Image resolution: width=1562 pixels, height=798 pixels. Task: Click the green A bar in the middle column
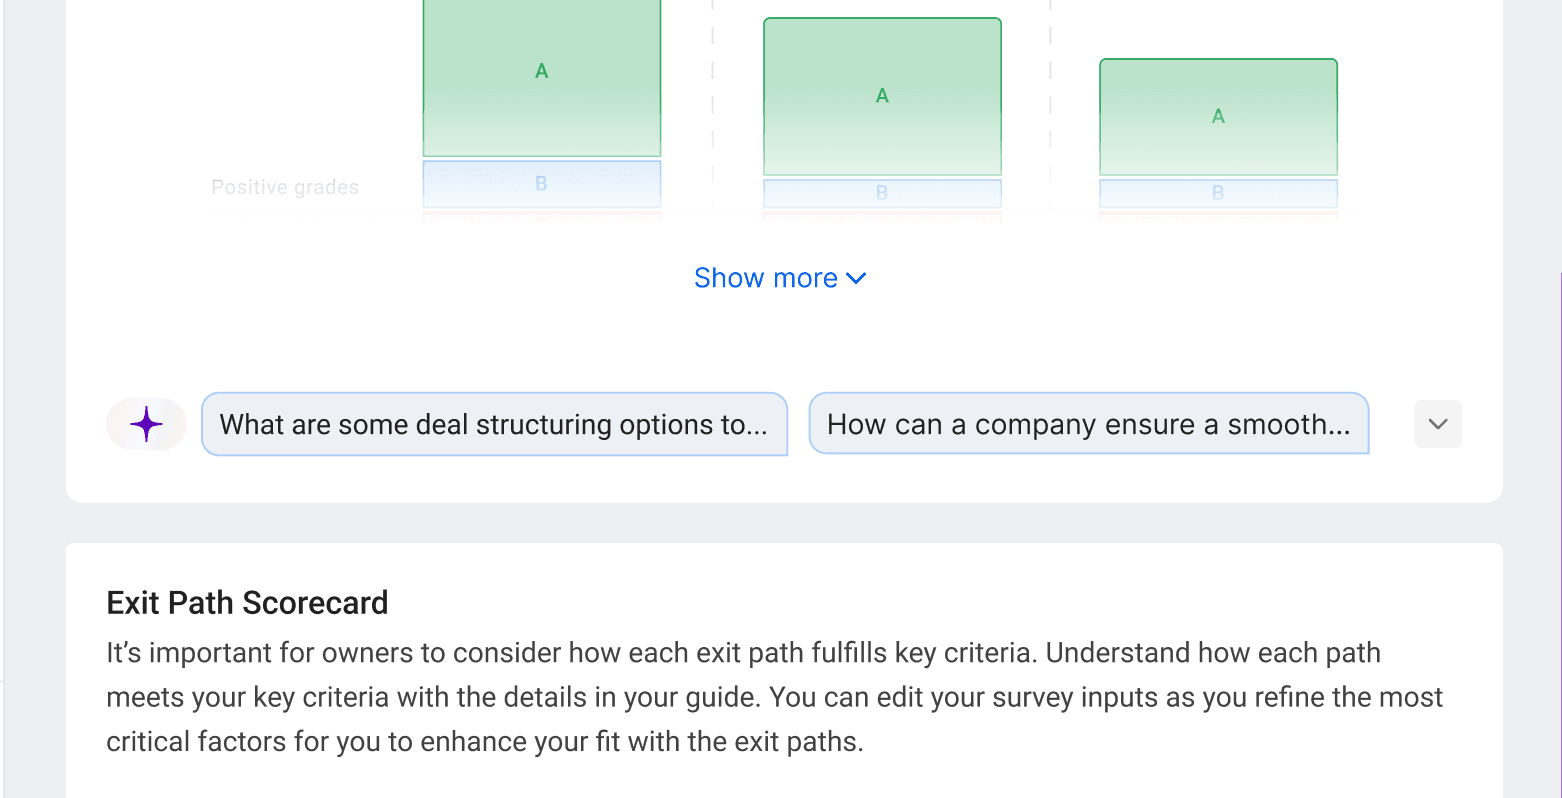pyautogui.click(x=882, y=96)
